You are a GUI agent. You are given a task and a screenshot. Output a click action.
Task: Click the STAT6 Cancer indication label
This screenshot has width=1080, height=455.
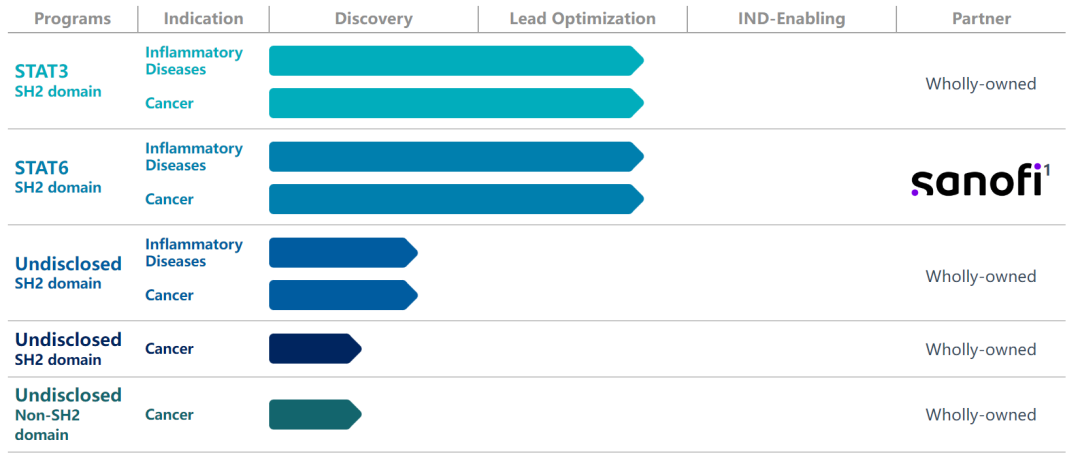[x=169, y=199]
